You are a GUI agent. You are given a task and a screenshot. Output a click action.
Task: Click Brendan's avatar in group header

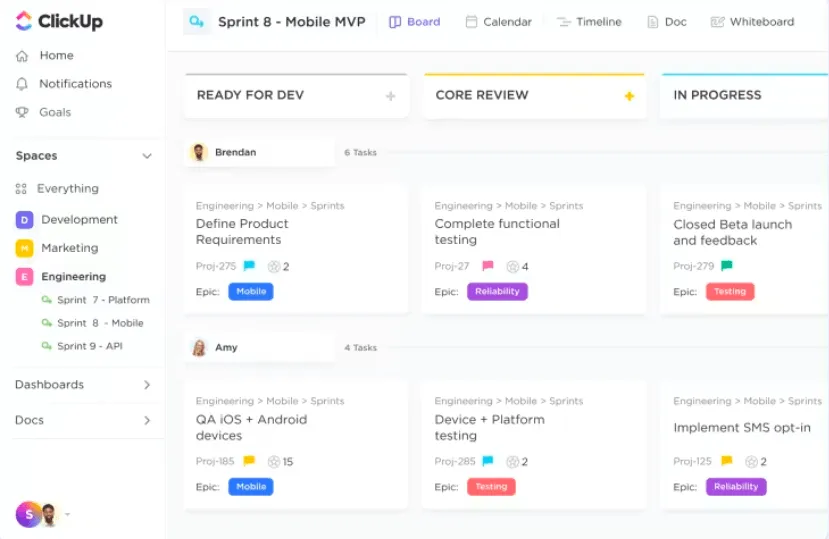[199, 152]
